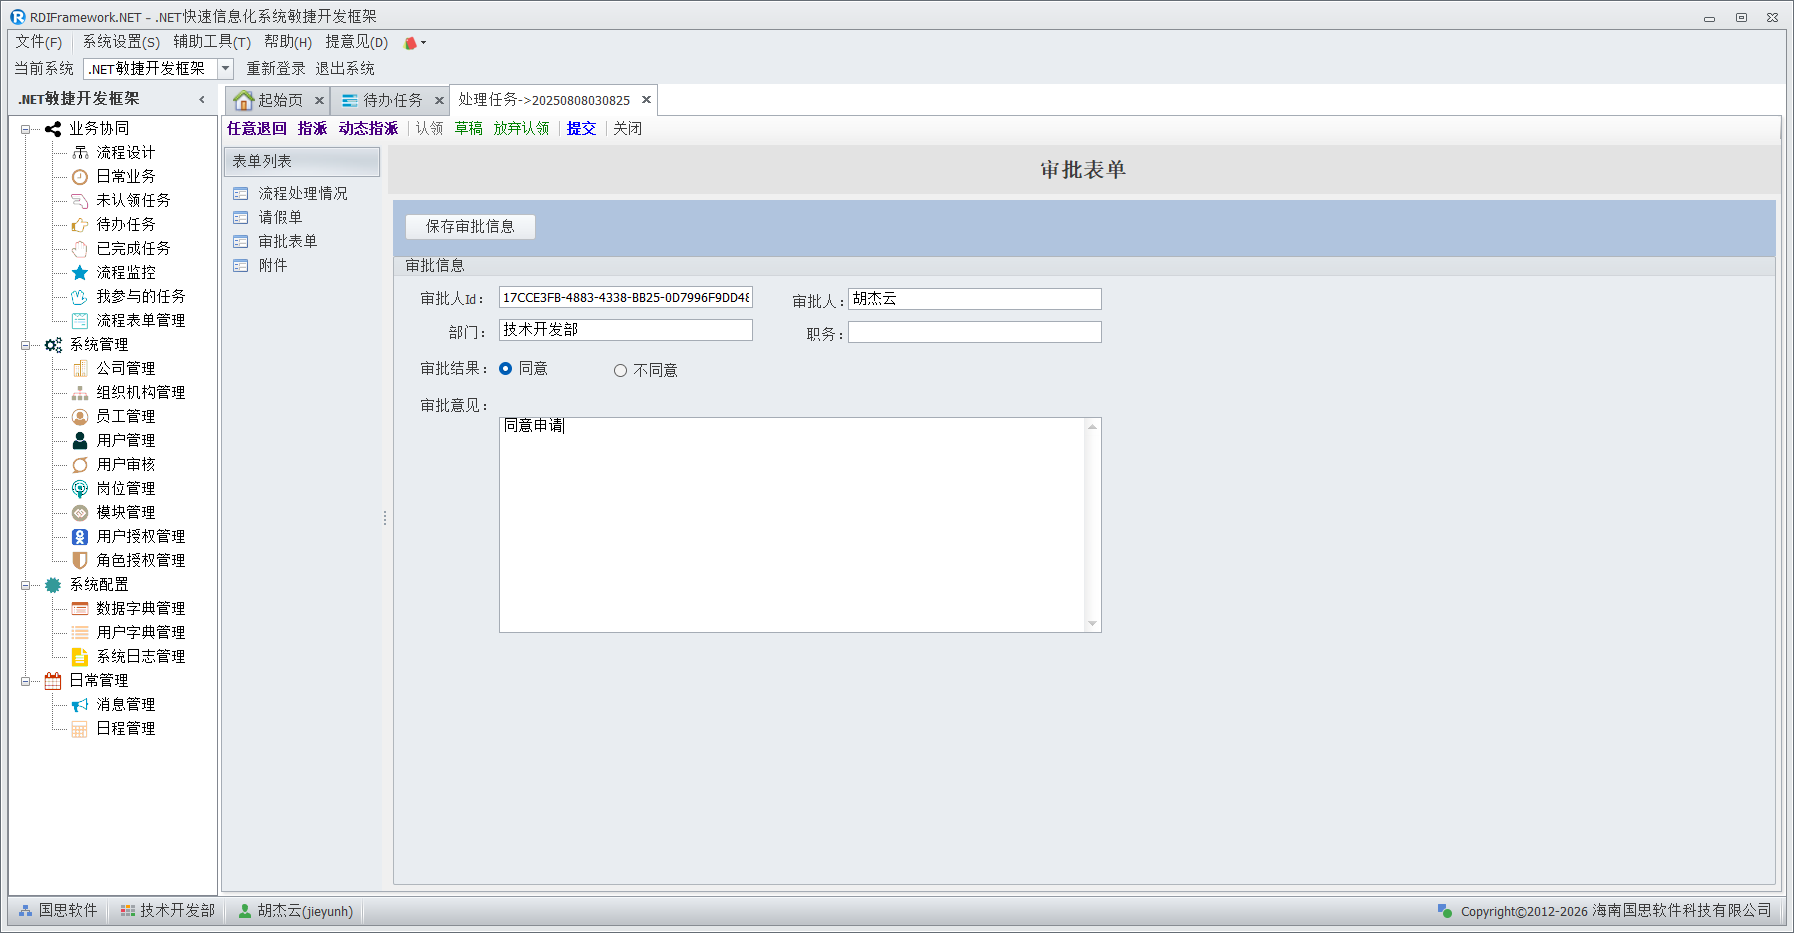Collapse the 系统配置 tree node
The height and width of the screenshot is (933, 1794).
25,585
